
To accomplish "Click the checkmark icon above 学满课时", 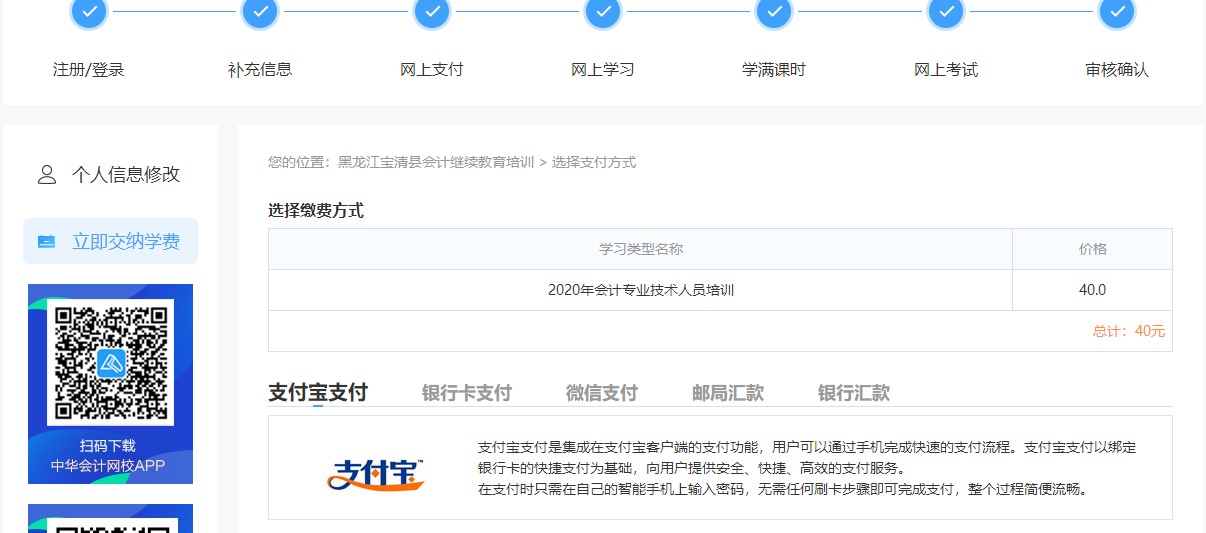I will [774, 12].
